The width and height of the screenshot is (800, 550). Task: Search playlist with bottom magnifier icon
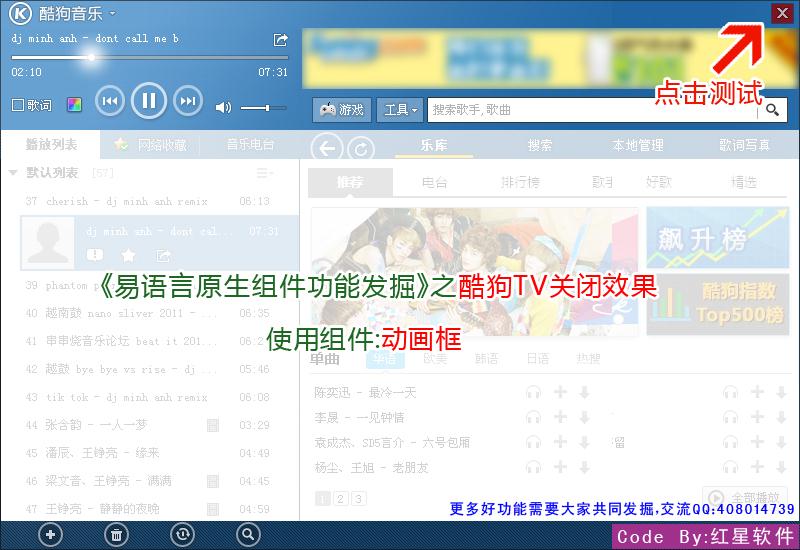tap(248, 535)
